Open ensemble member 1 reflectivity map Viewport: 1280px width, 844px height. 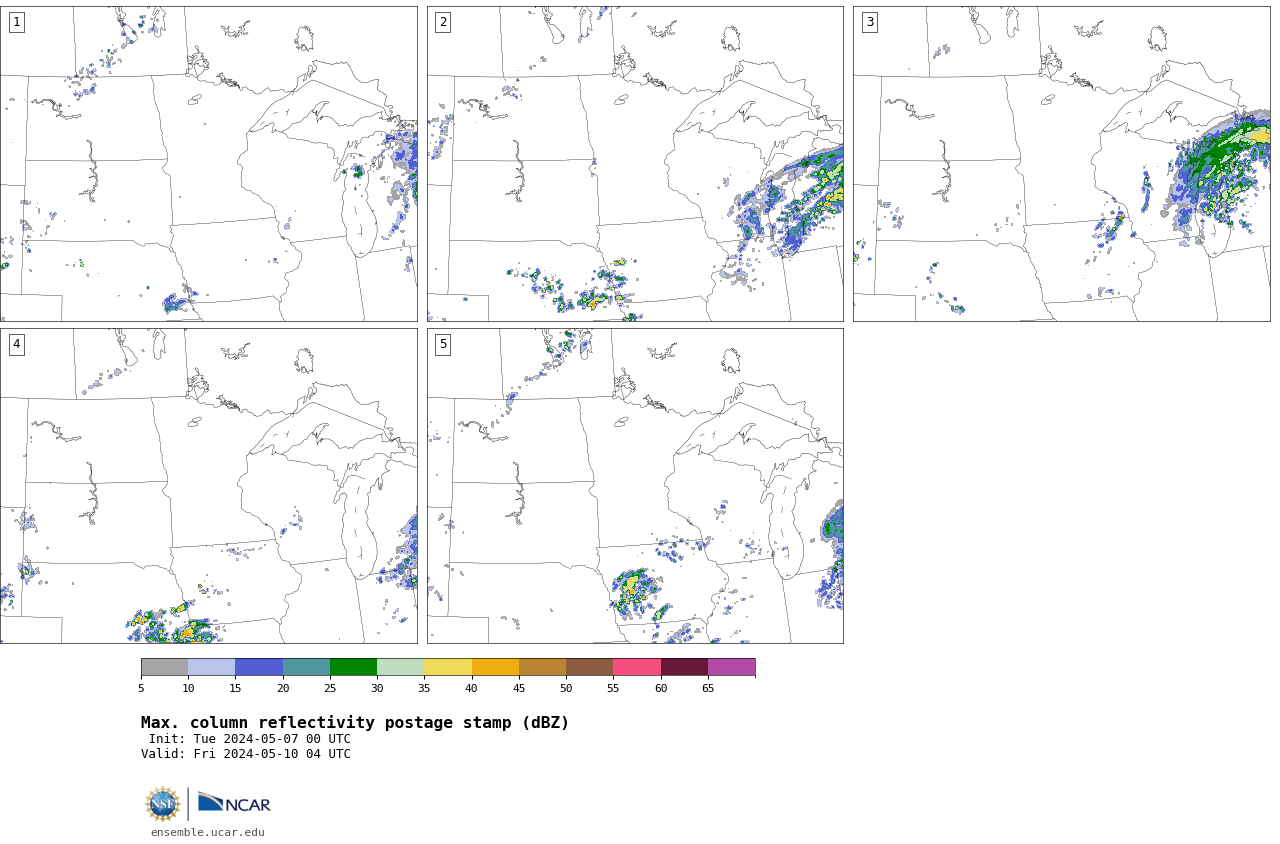coord(208,164)
